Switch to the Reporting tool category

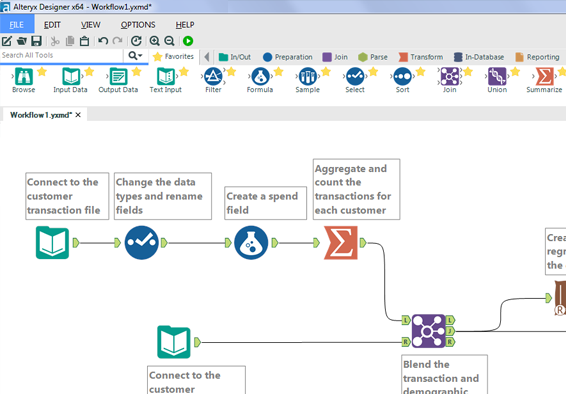[x=537, y=57]
